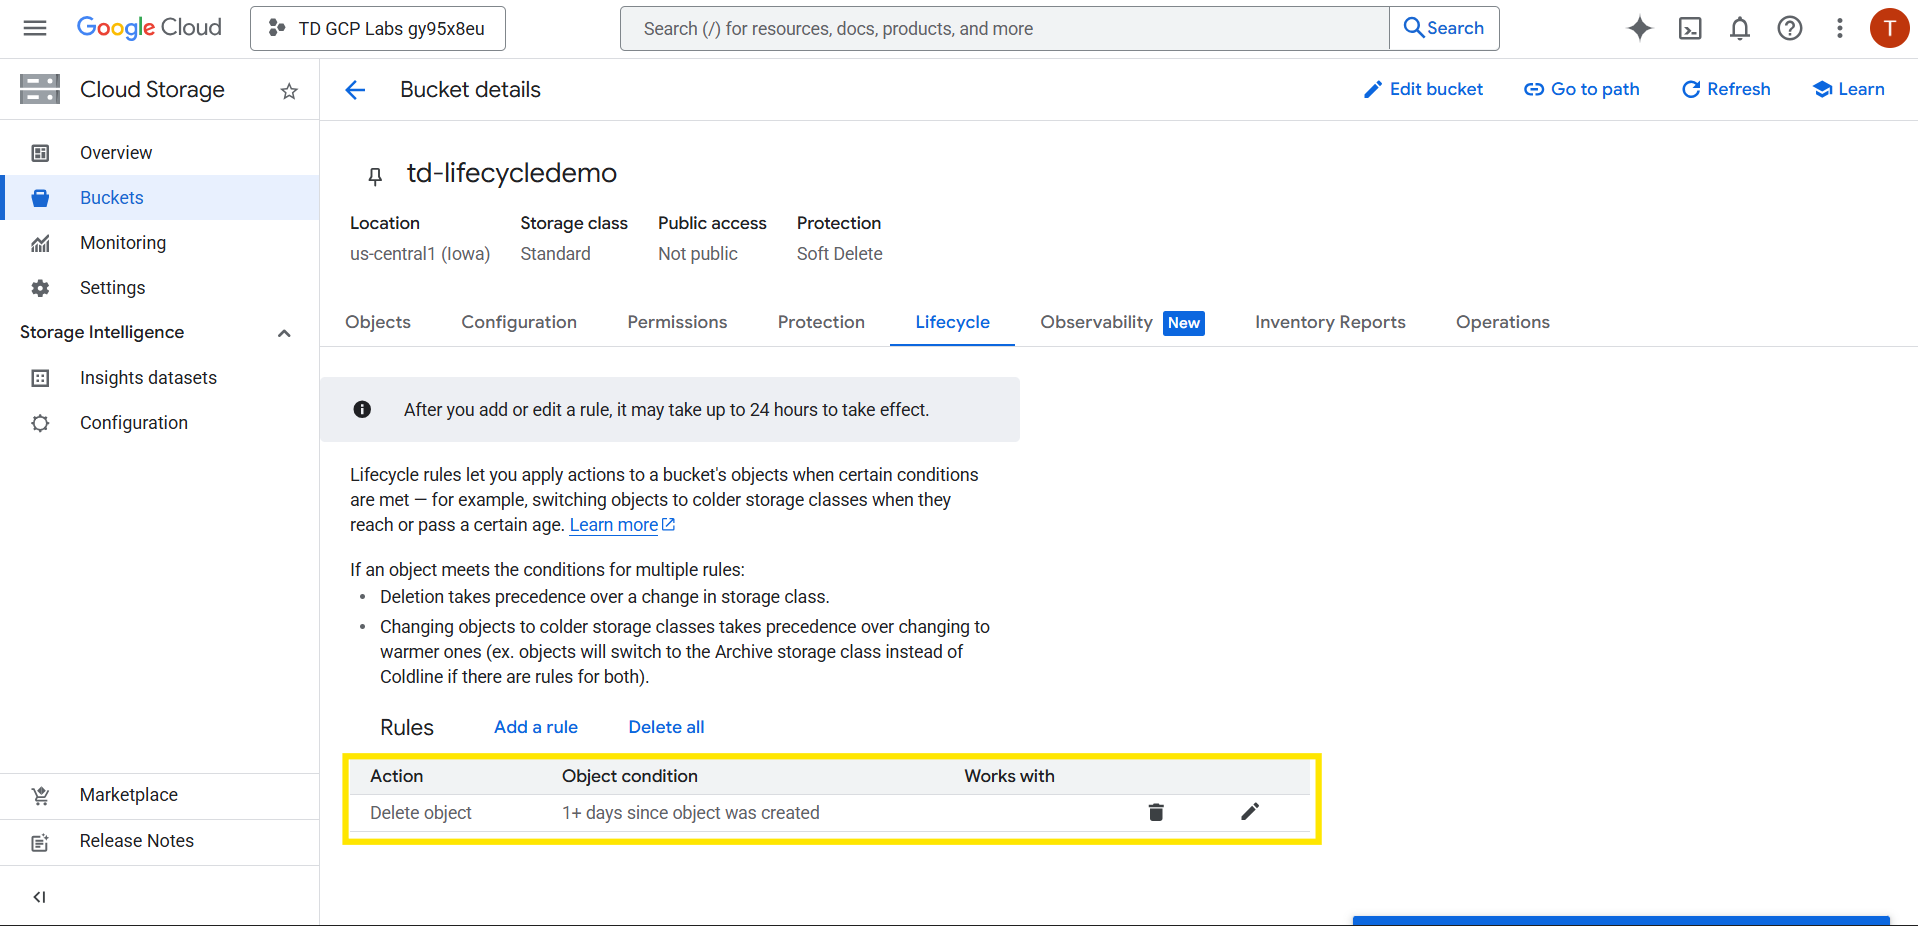The width and height of the screenshot is (1918, 926).
Task: Collapse the left navigation sidebar
Action: point(40,897)
